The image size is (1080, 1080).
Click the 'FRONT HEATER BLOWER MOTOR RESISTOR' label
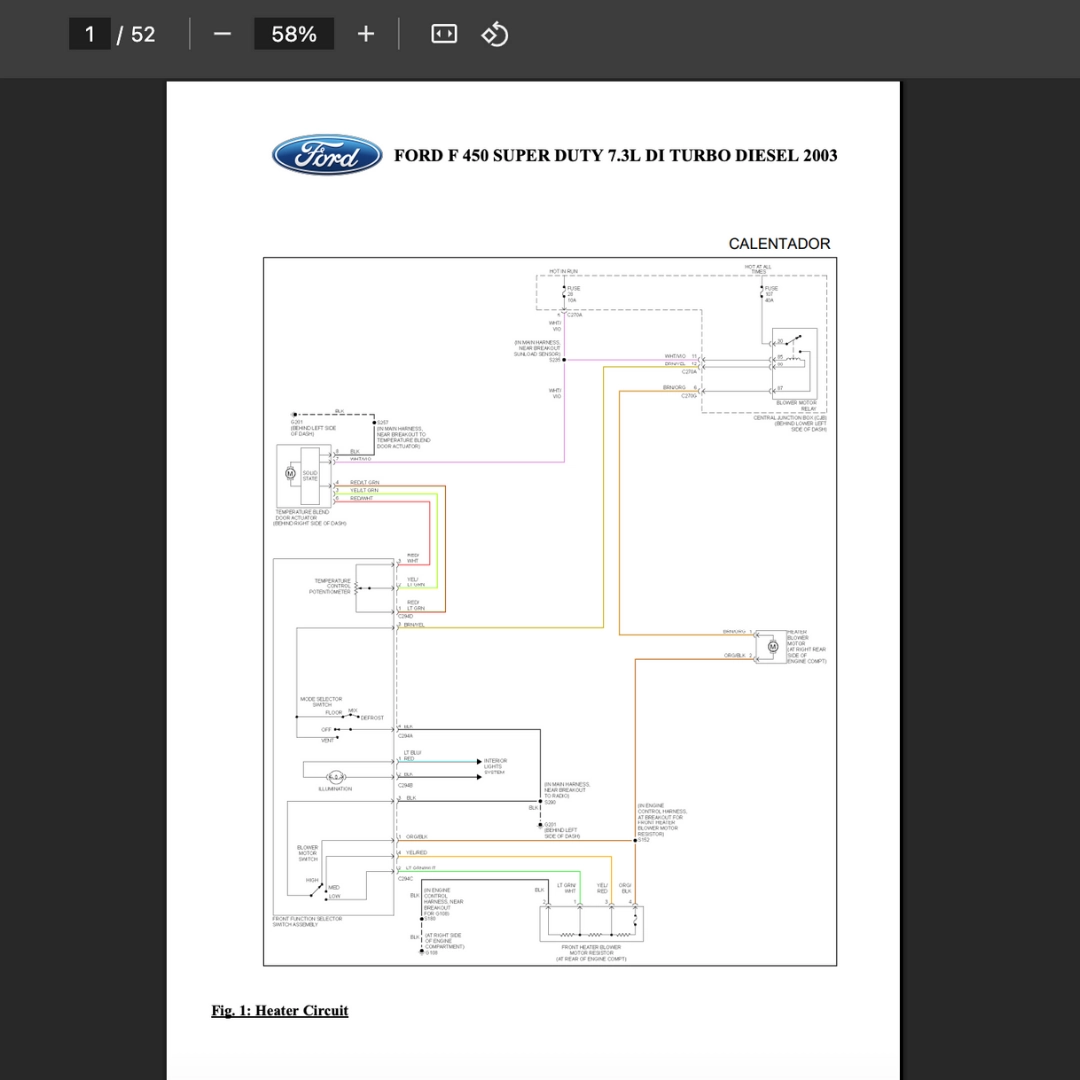pyautogui.click(x=591, y=950)
